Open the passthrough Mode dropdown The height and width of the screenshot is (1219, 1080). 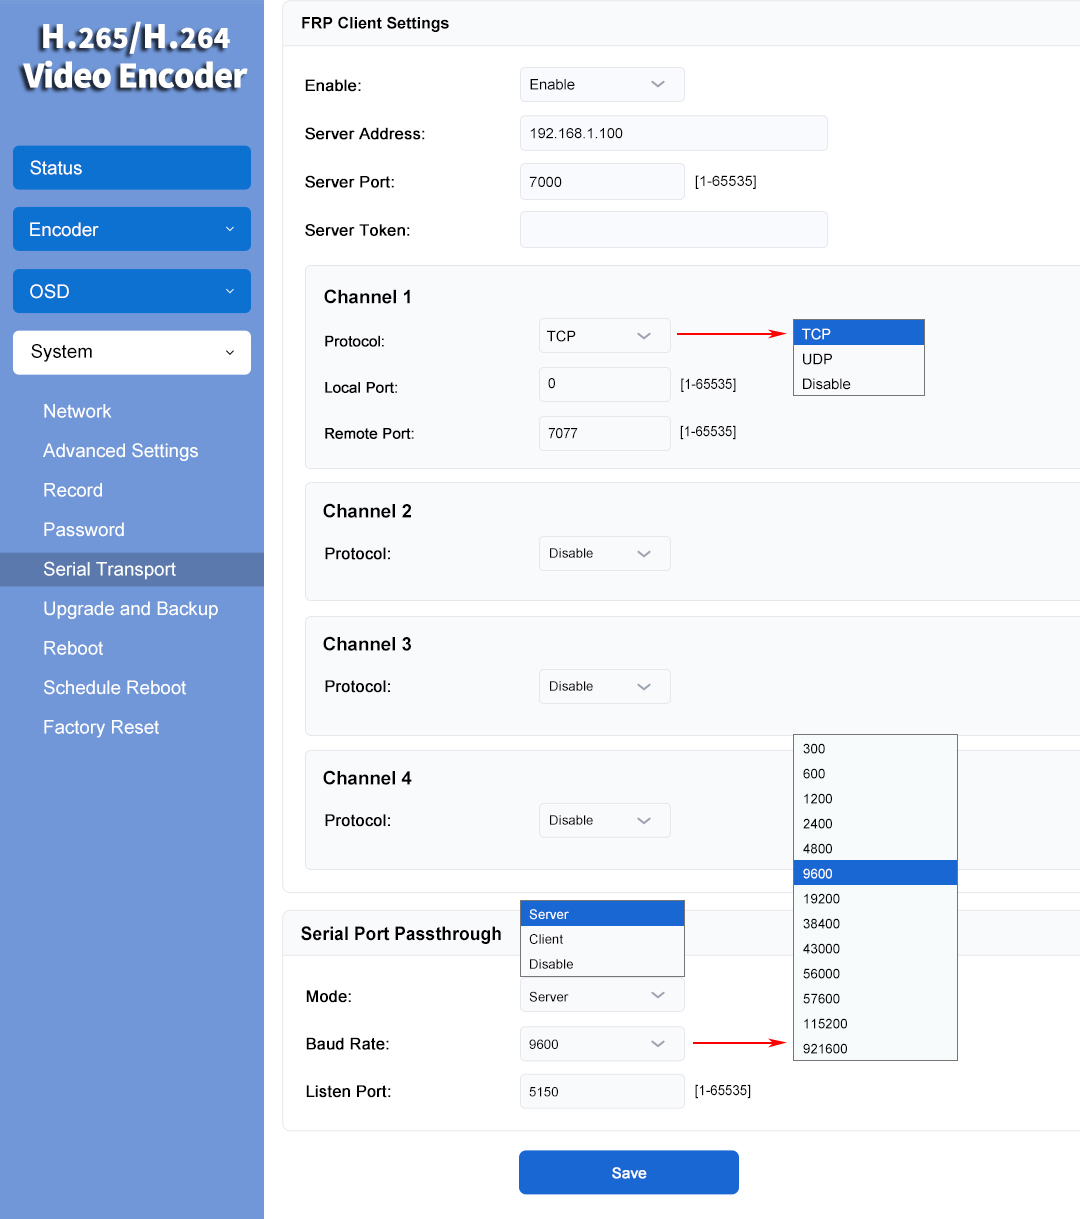(602, 996)
